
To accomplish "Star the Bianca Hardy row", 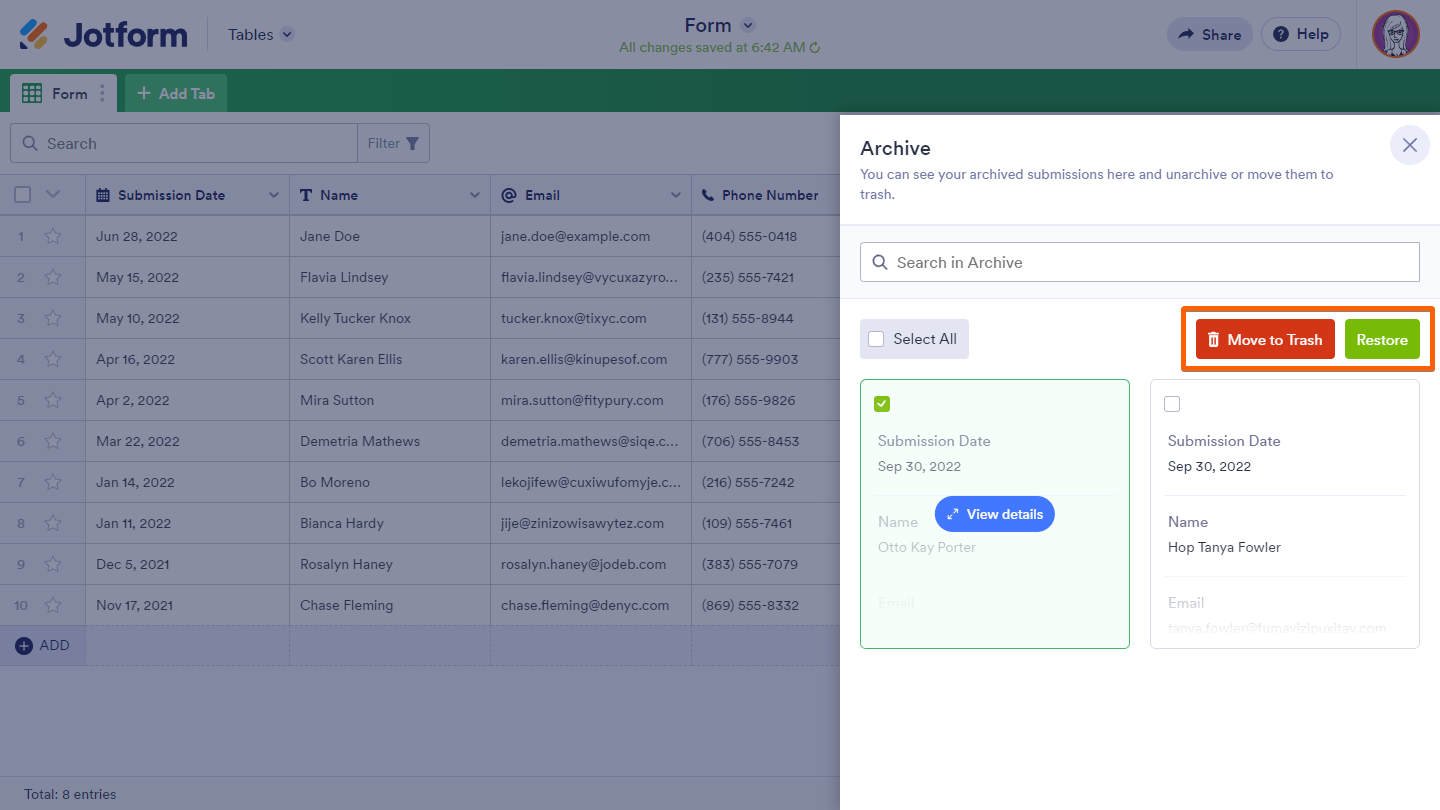I will [x=53, y=523].
